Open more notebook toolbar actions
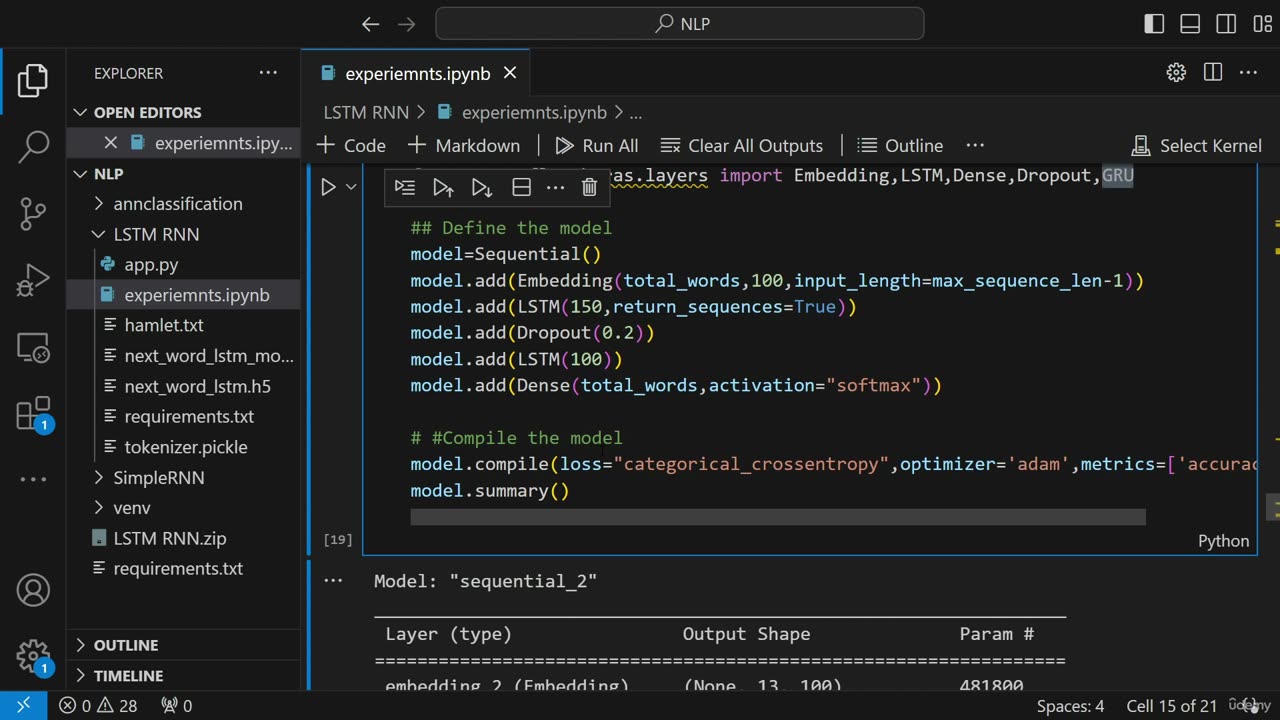The width and height of the screenshot is (1280, 720). (x=975, y=145)
